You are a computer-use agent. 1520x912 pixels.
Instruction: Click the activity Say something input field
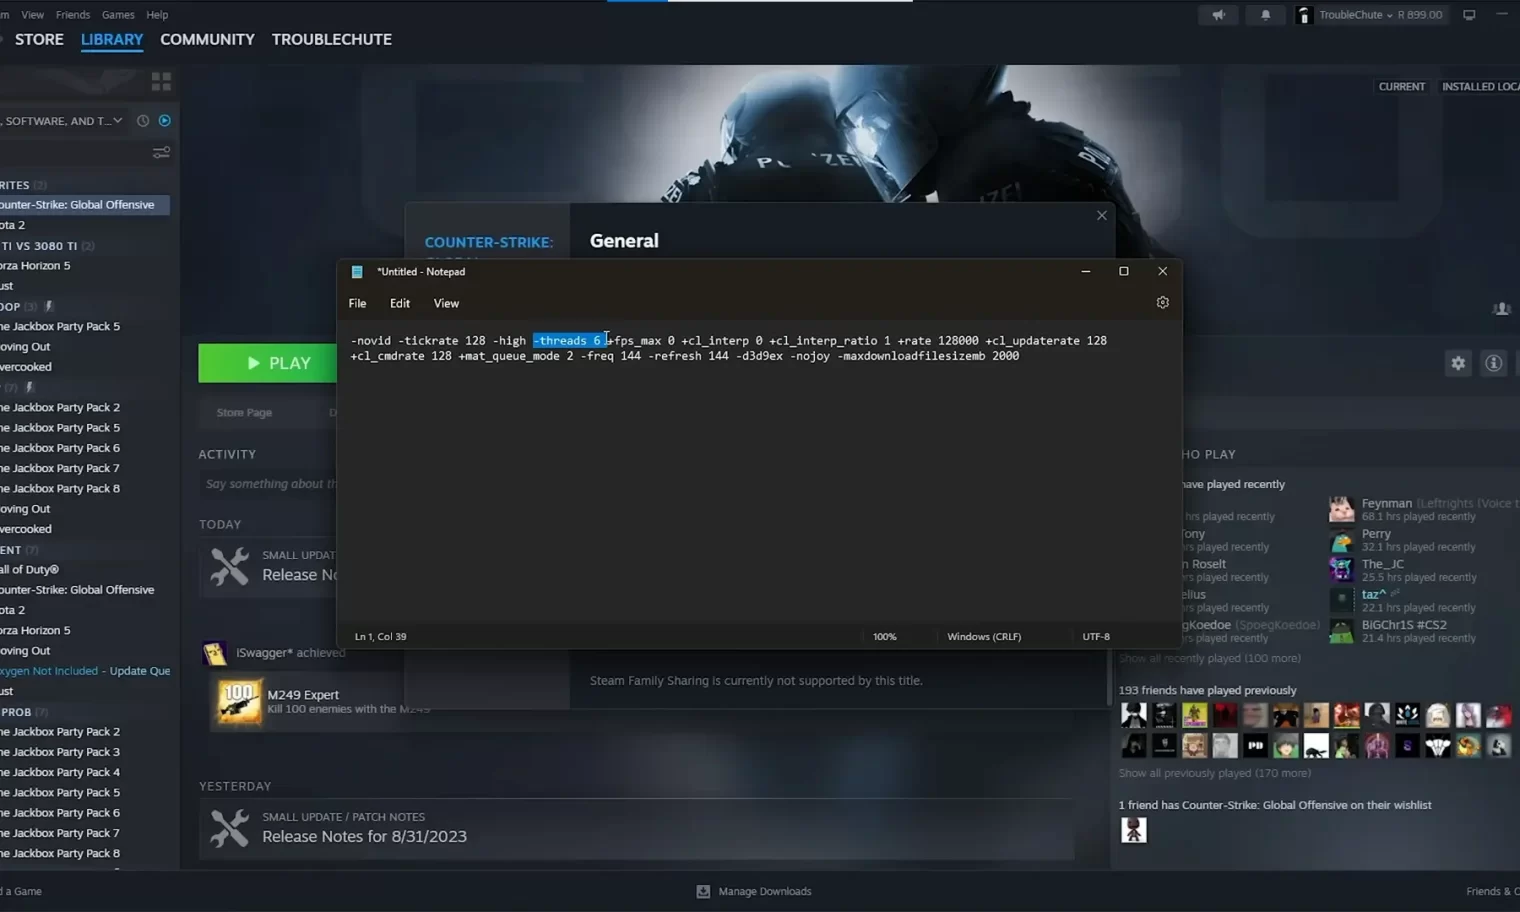(268, 484)
